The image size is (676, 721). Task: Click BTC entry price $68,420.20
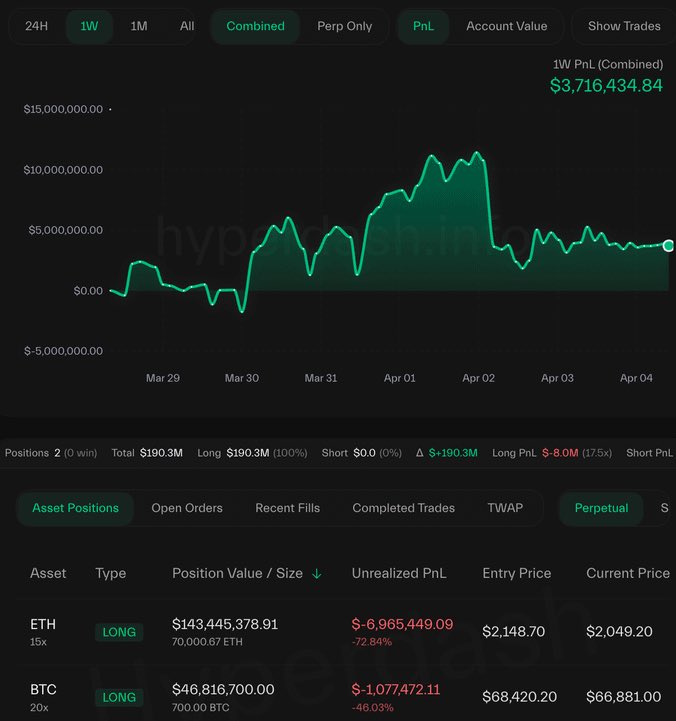pos(520,697)
